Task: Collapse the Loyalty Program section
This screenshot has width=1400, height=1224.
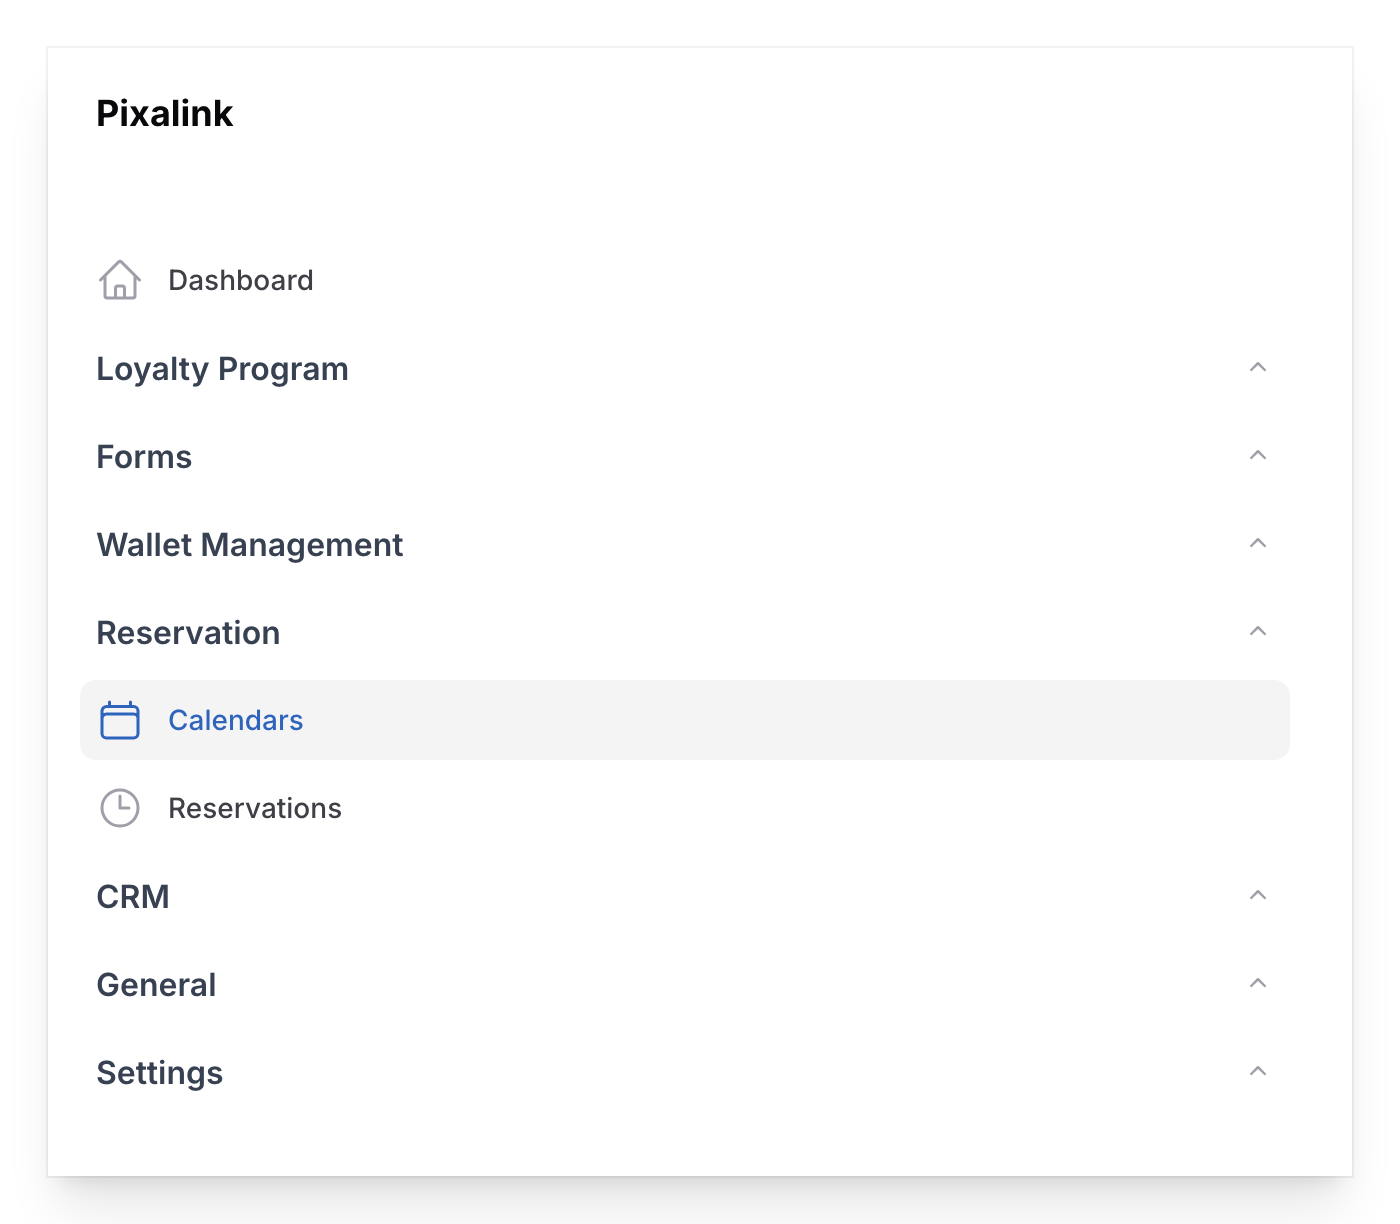Action: [x=1259, y=368]
